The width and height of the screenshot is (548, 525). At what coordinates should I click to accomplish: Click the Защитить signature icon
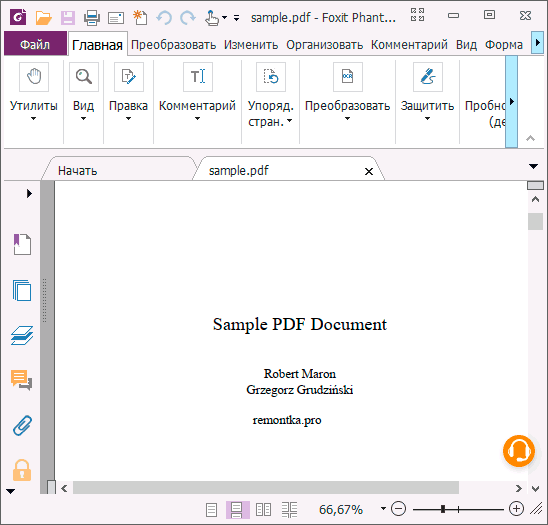pyautogui.click(x=428, y=77)
